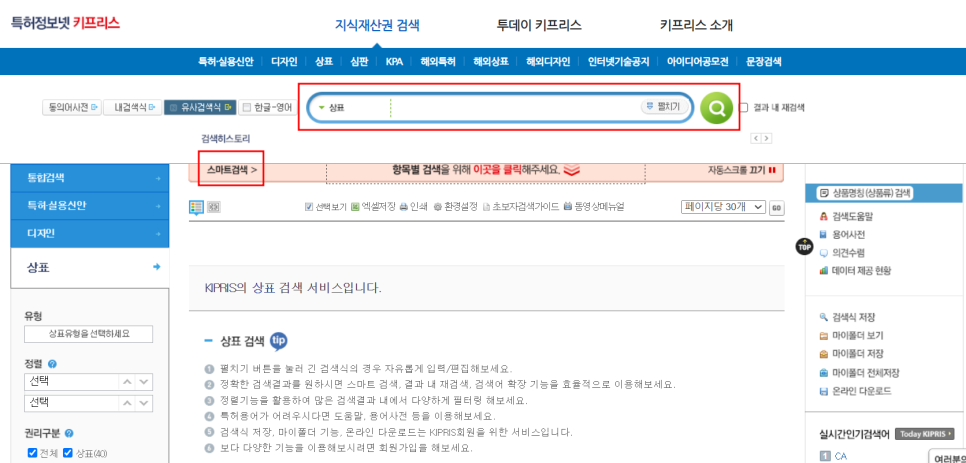Switch to 키프리스 소개 tab
966x463 pixels.
696,25
